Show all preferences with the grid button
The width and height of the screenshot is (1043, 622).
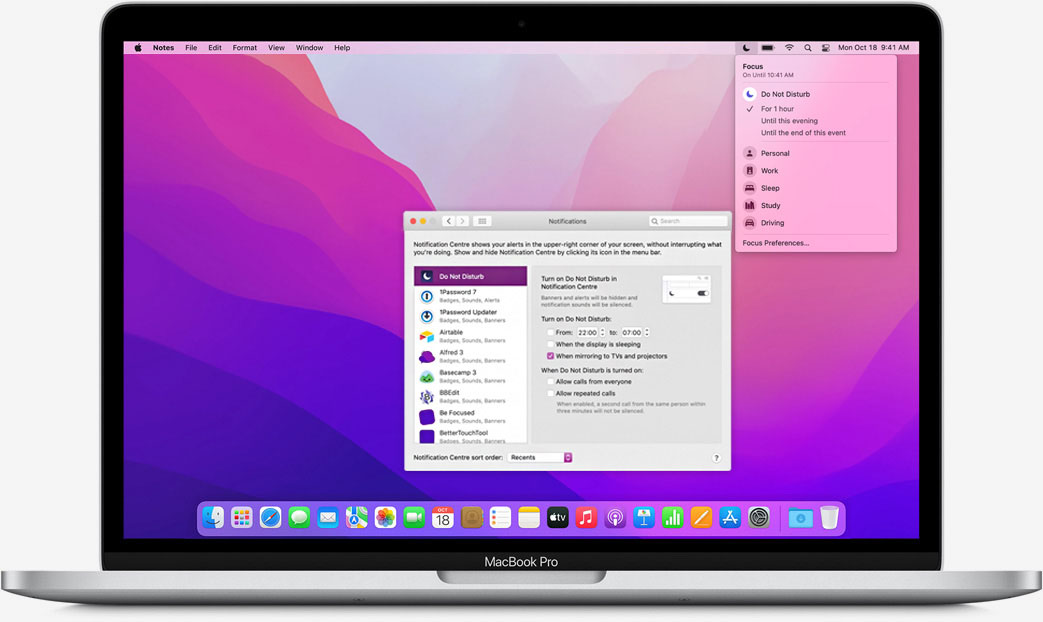pos(482,221)
